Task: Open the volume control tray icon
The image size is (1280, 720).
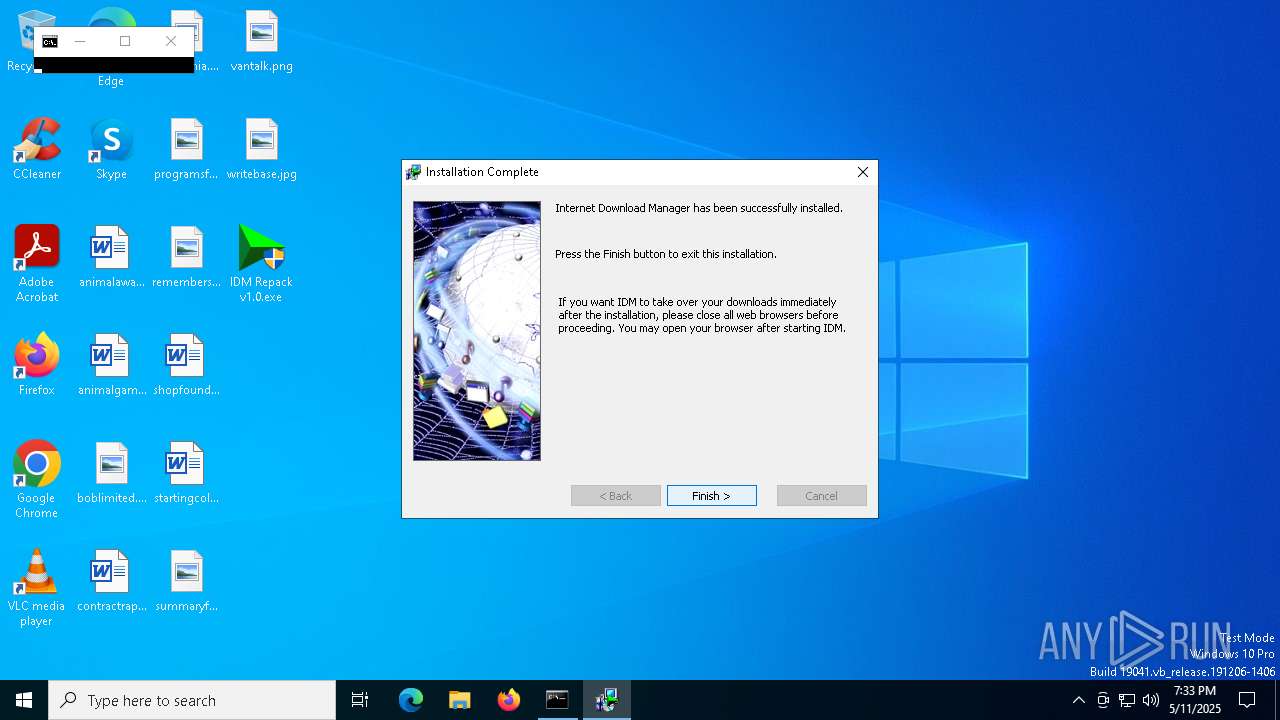Action: [x=1151, y=700]
